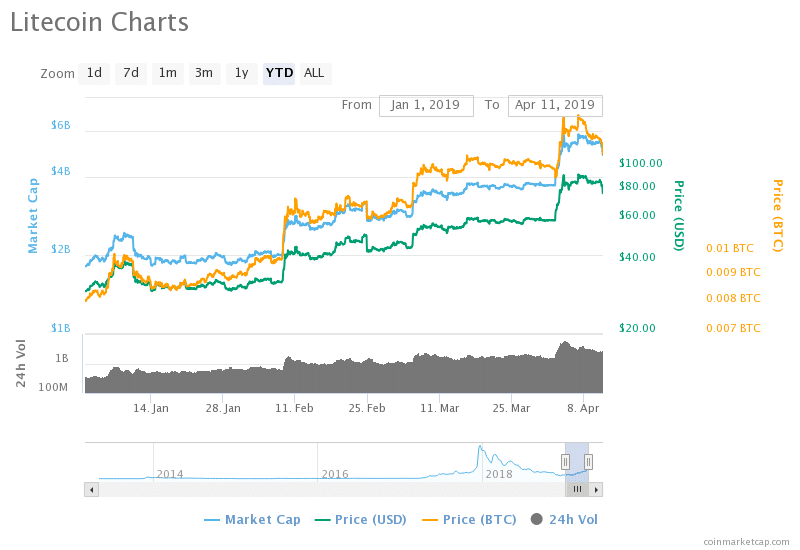Click the $40.00 price axis label
This screenshot has height=550, width=800.
point(637,258)
